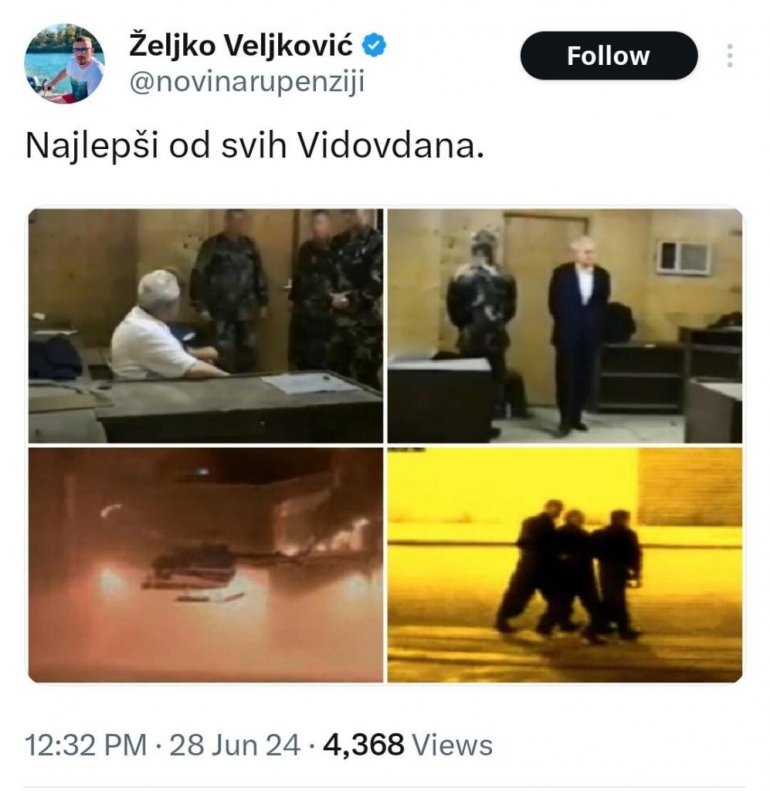Visit the @novinarupenziji handle link

point(247,82)
